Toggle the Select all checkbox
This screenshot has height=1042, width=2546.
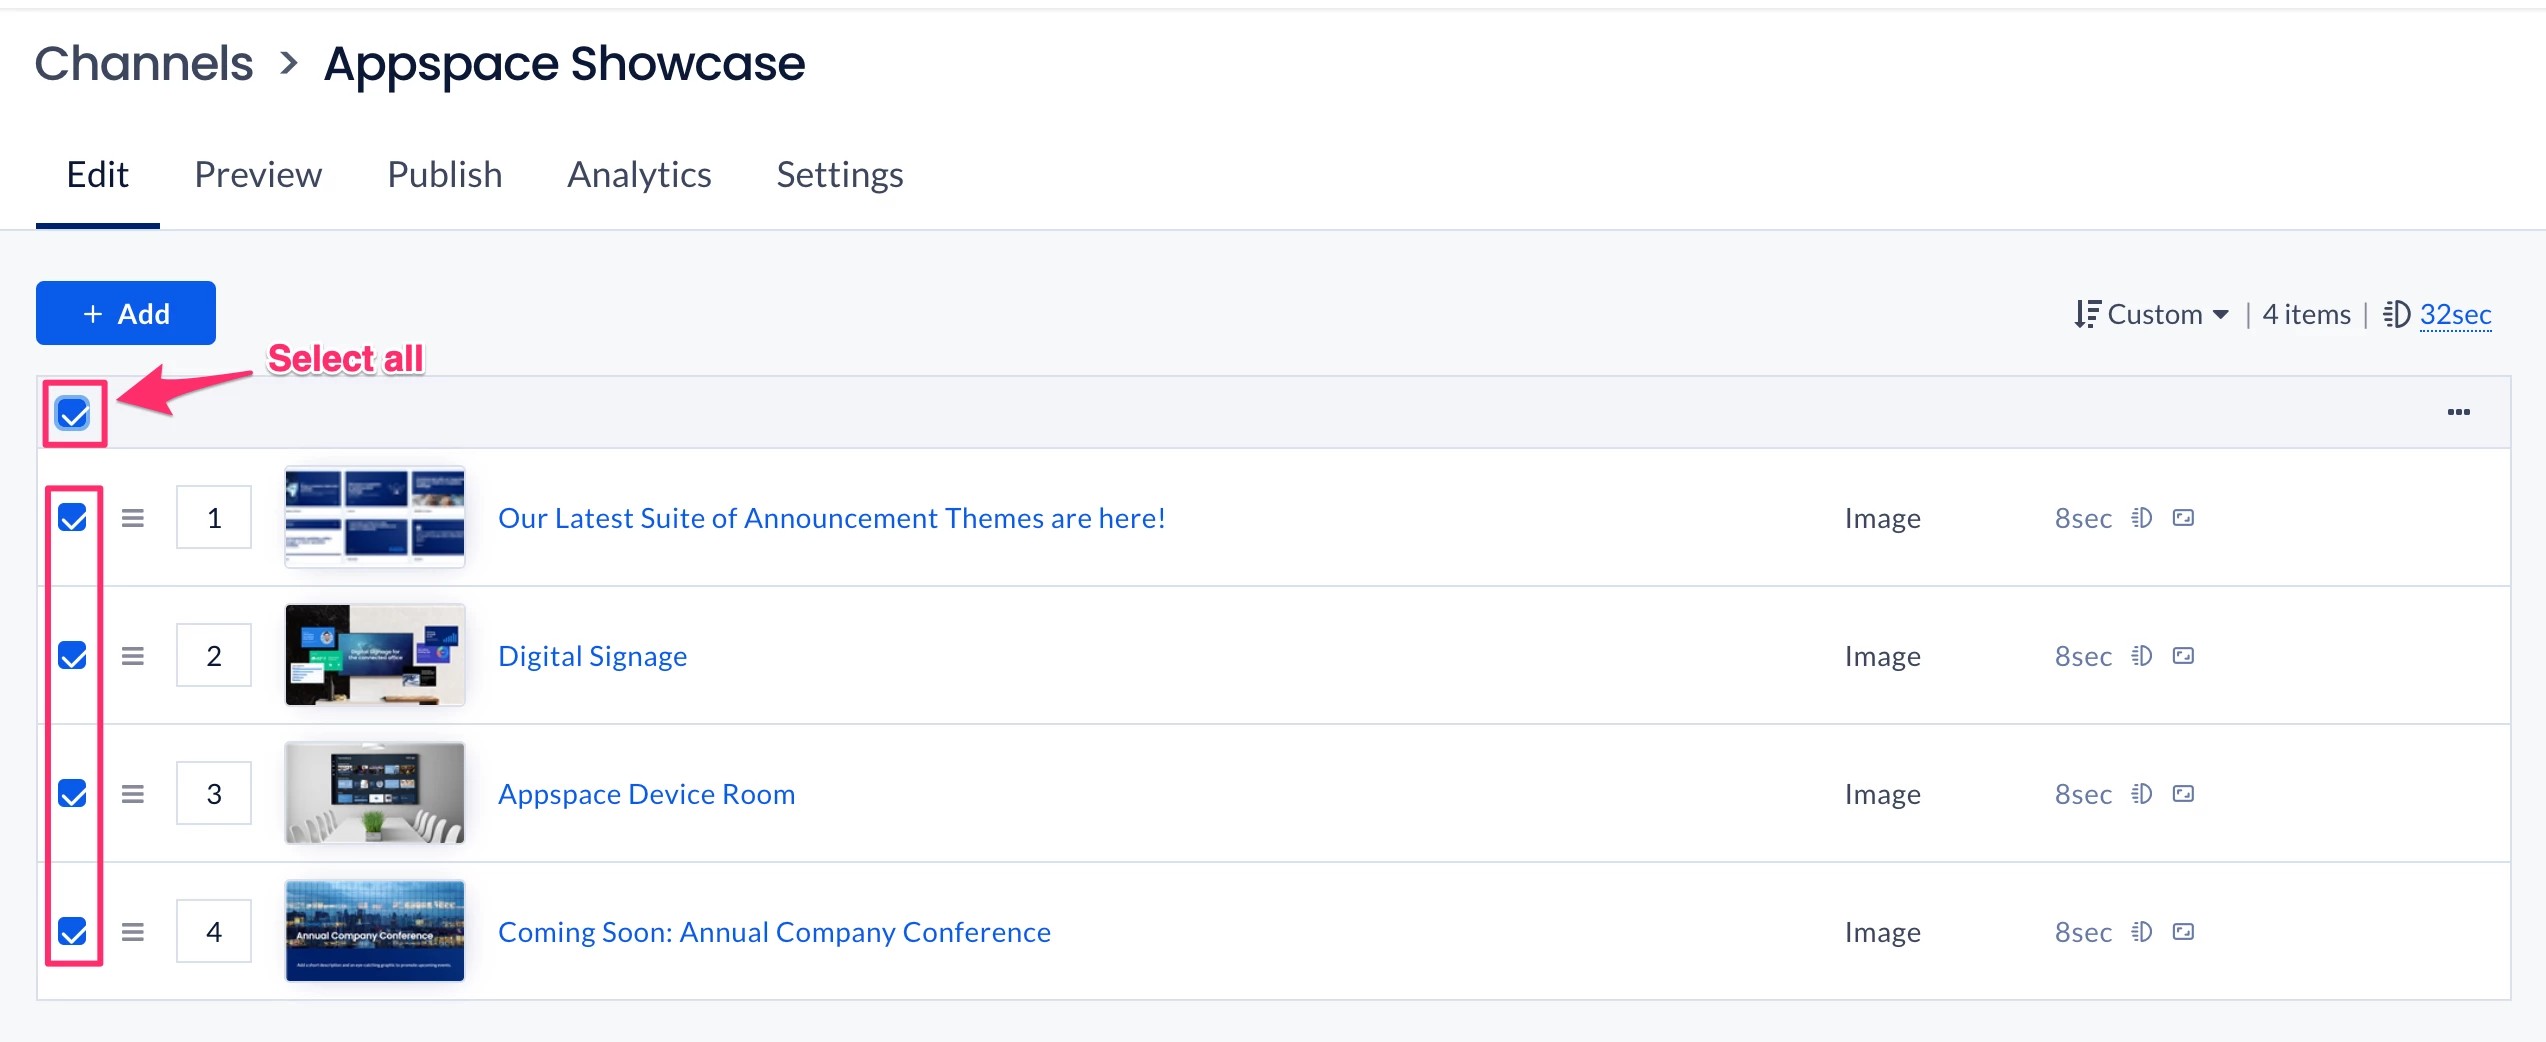[73, 413]
